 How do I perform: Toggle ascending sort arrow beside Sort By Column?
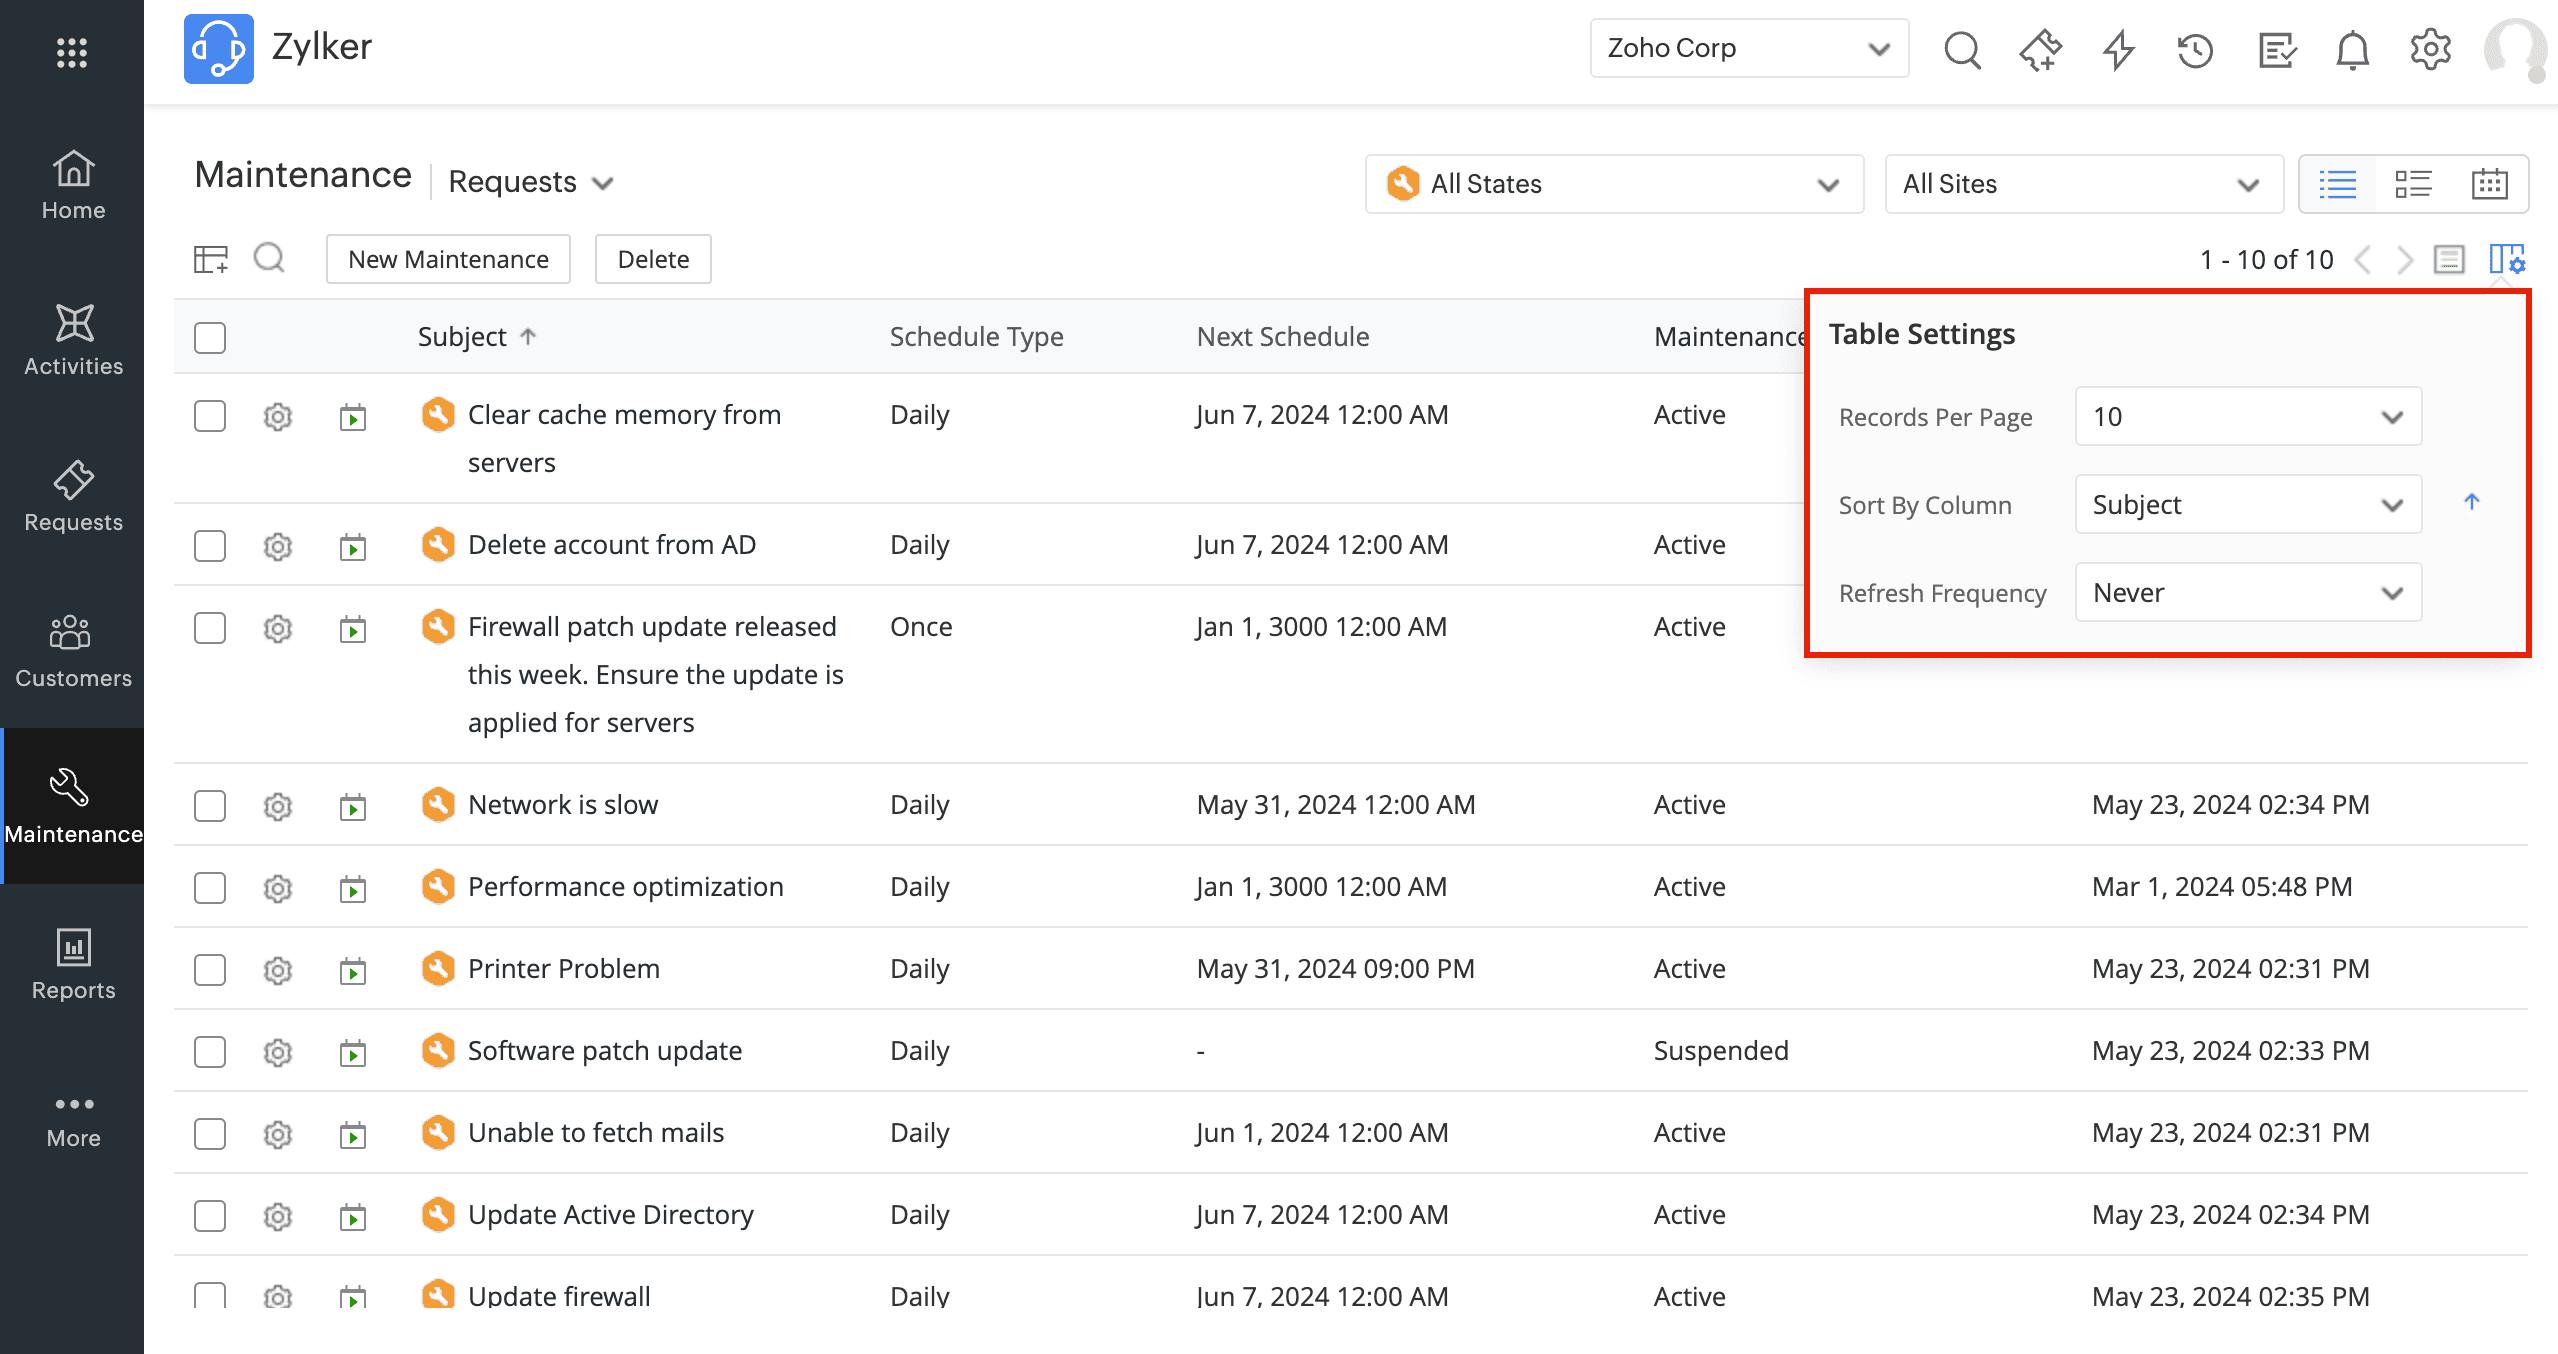click(x=2472, y=503)
